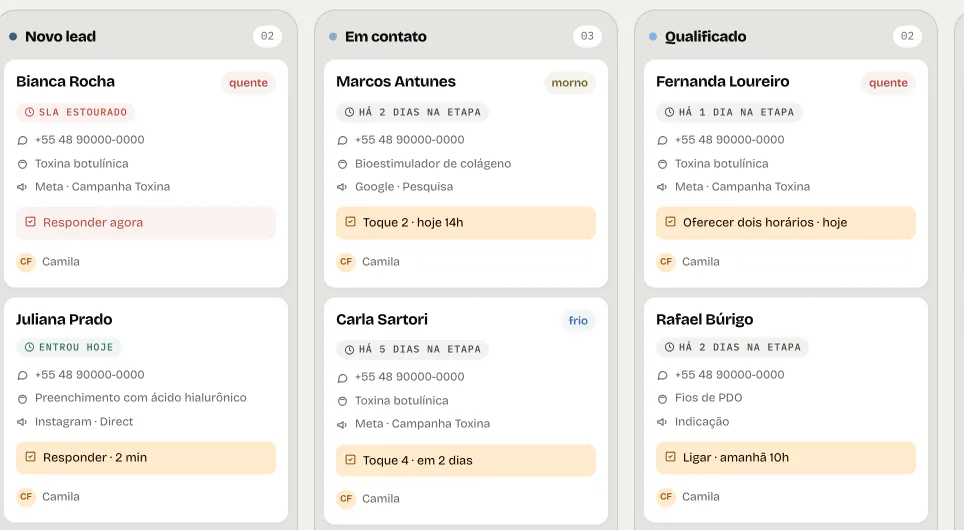Mark Oferecer dois horários checkbox as done
This screenshot has width=964, height=530.
pyautogui.click(x=670, y=222)
